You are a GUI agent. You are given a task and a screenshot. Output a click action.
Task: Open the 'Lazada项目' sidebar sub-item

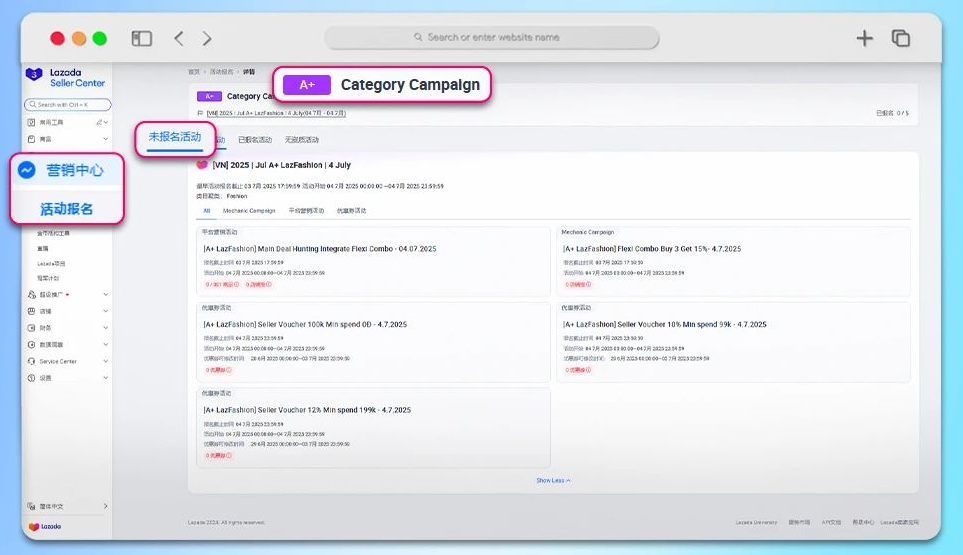(x=51, y=263)
